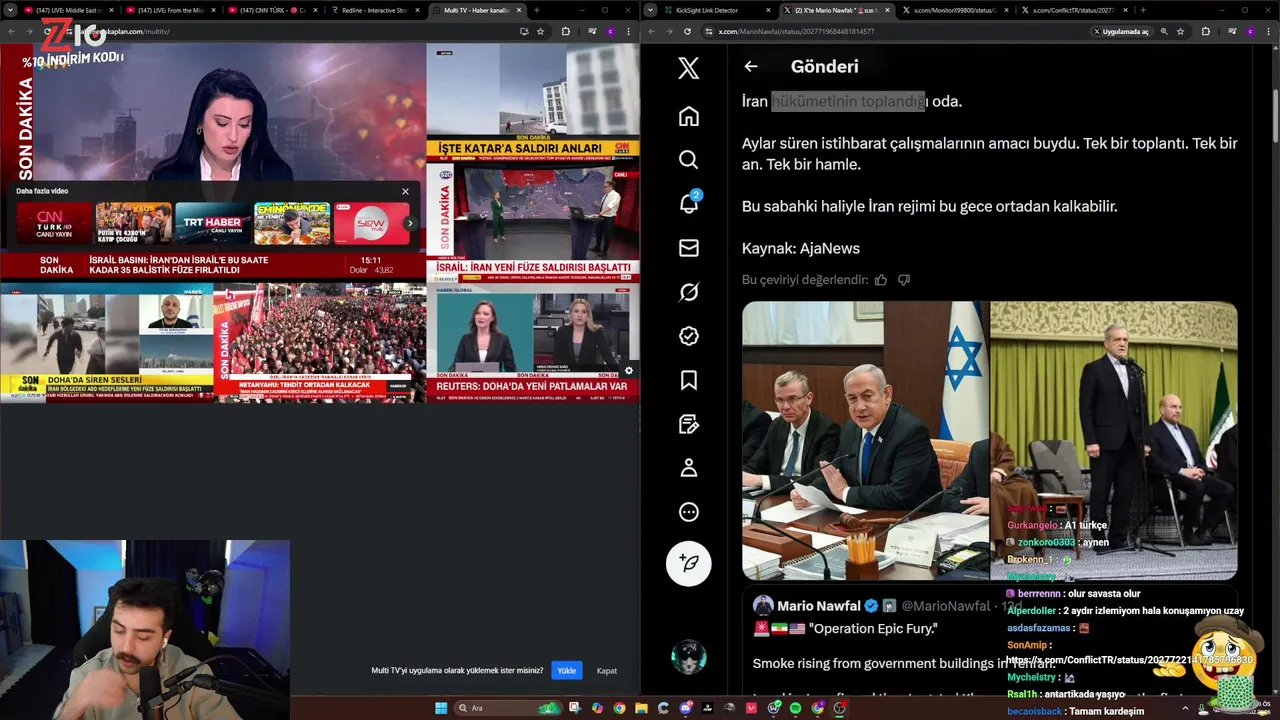
Task: Open settings gear on Multi TV grid
Action: click(x=628, y=371)
